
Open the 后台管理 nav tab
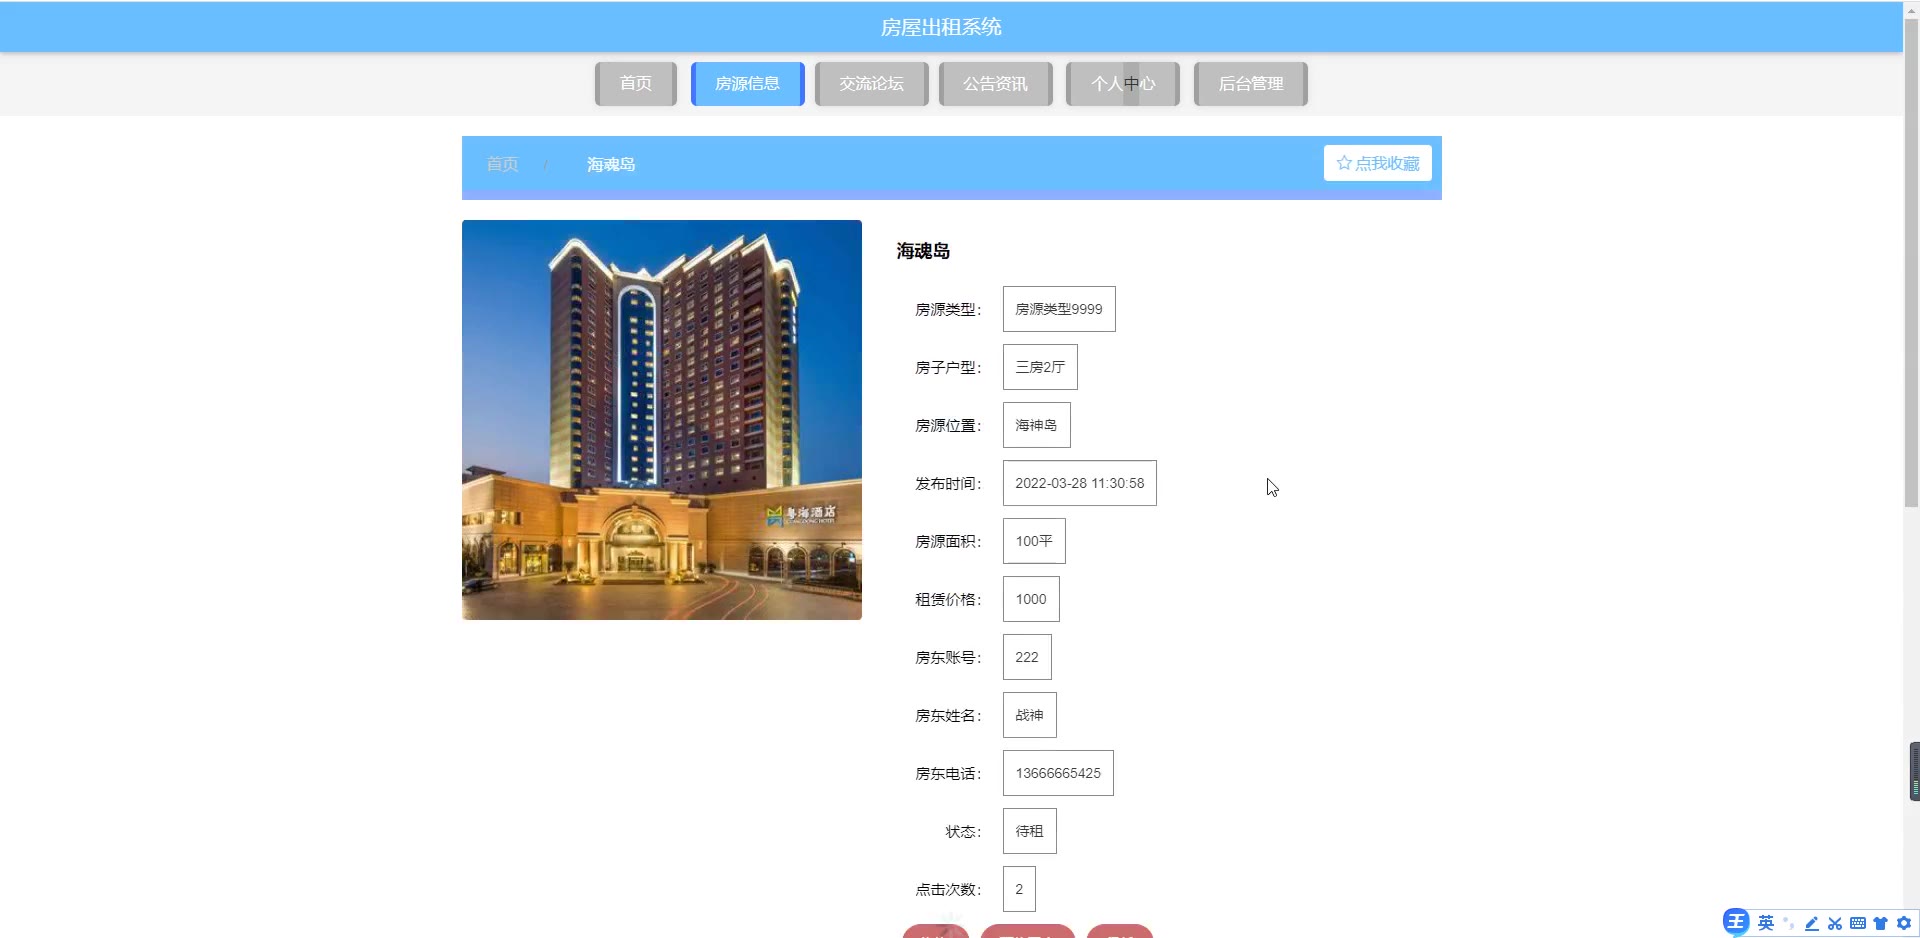point(1251,84)
